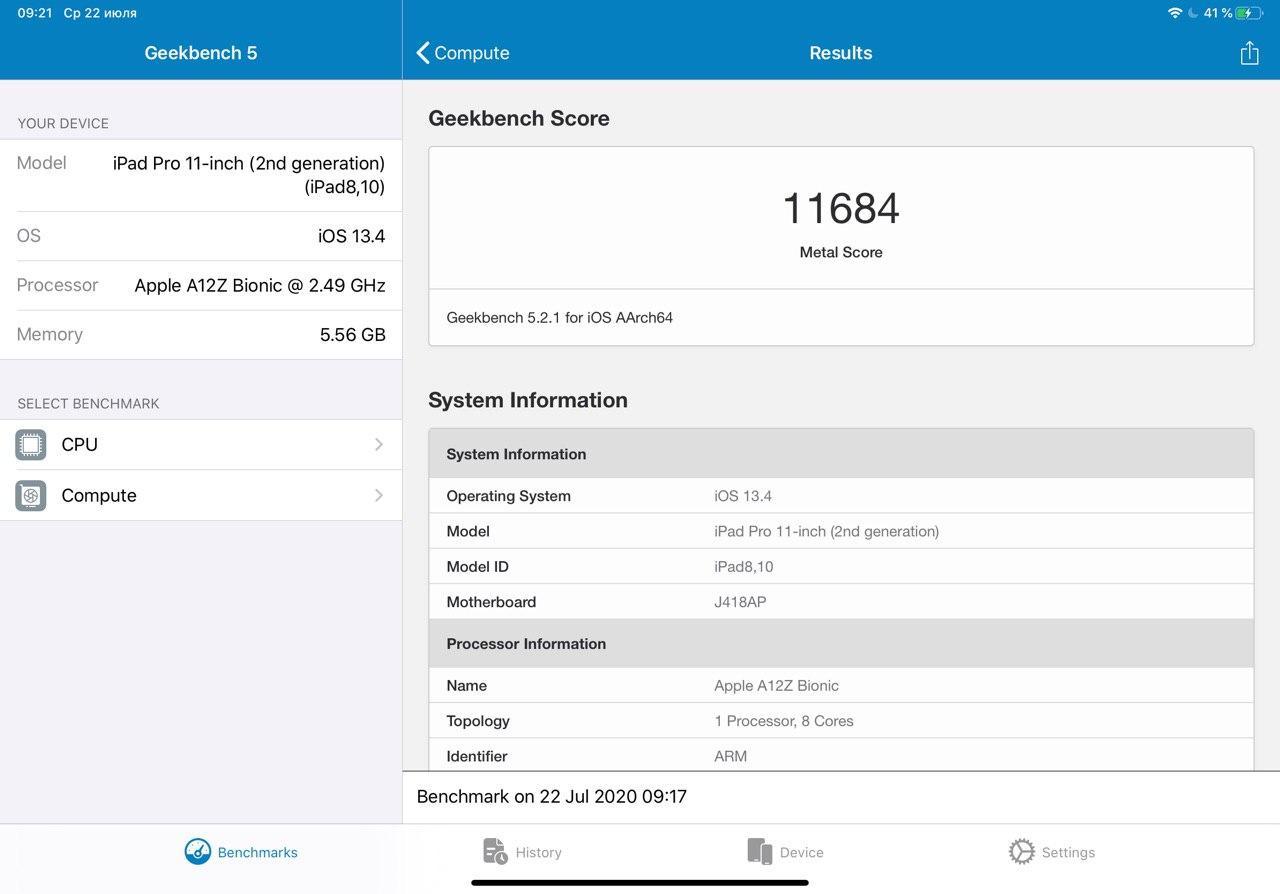
Task: Expand Compute row chevron
Action: pyautogui.click(x=379, y=495)
